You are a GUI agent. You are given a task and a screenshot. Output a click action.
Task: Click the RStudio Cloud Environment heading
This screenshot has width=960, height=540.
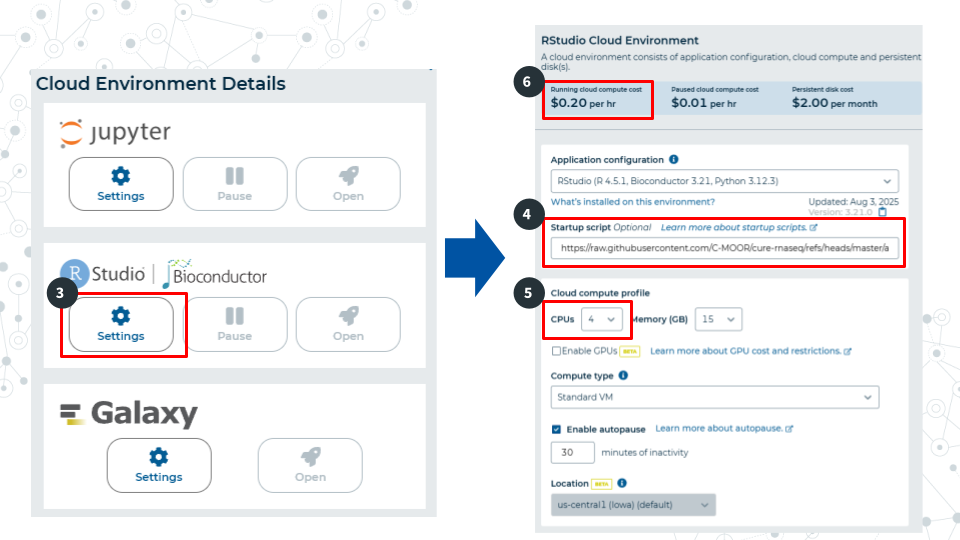(620, 40)
